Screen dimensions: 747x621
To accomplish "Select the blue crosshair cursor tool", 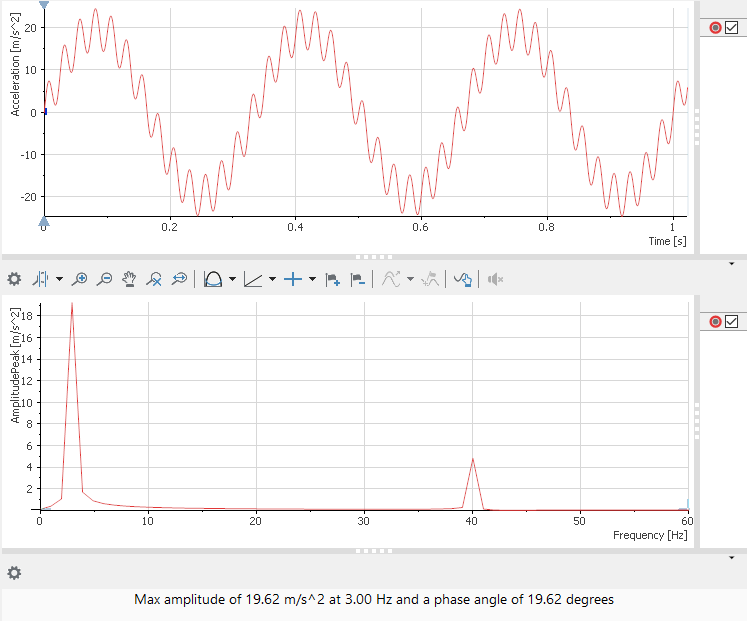I will click(x=293, y=279).
